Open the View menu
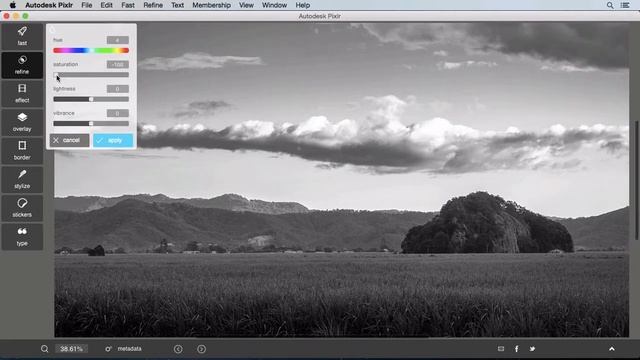Image resolution: width=640 pixels, height=360 pixels. pyautogui.click(x=246, y=5)
